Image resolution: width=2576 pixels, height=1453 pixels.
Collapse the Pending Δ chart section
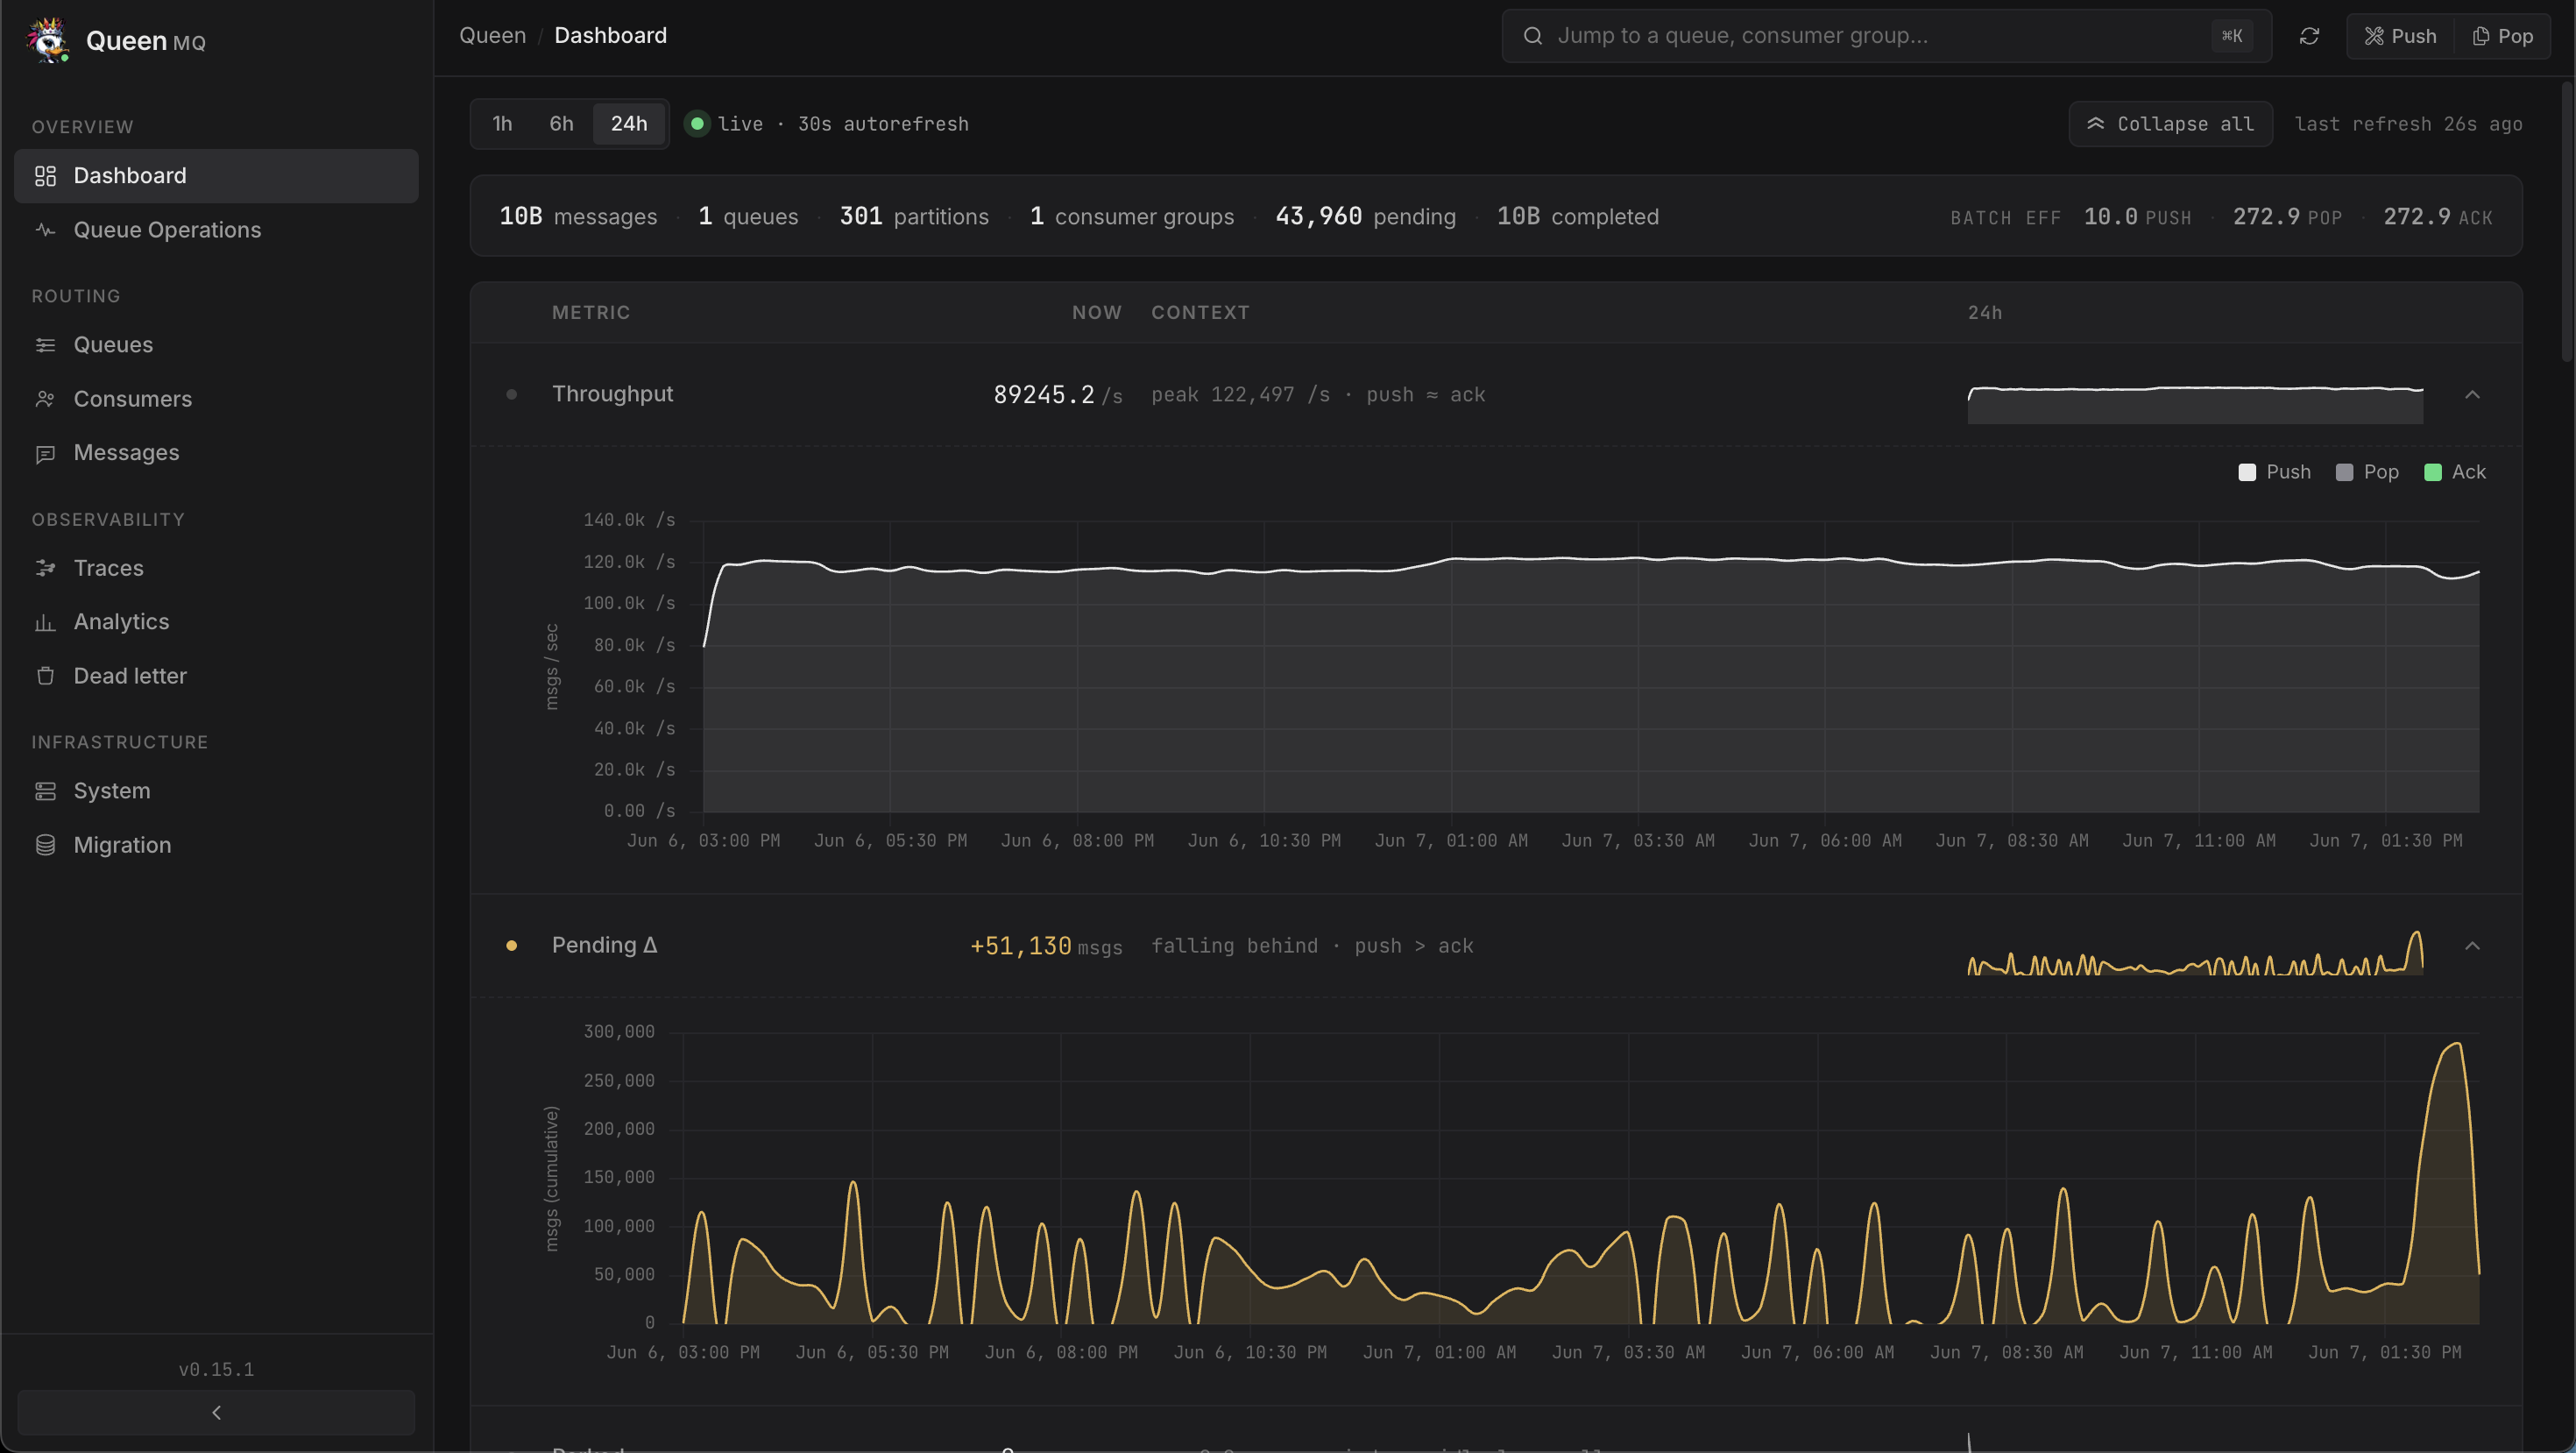pyautogui.click(x=2472, y=946)
